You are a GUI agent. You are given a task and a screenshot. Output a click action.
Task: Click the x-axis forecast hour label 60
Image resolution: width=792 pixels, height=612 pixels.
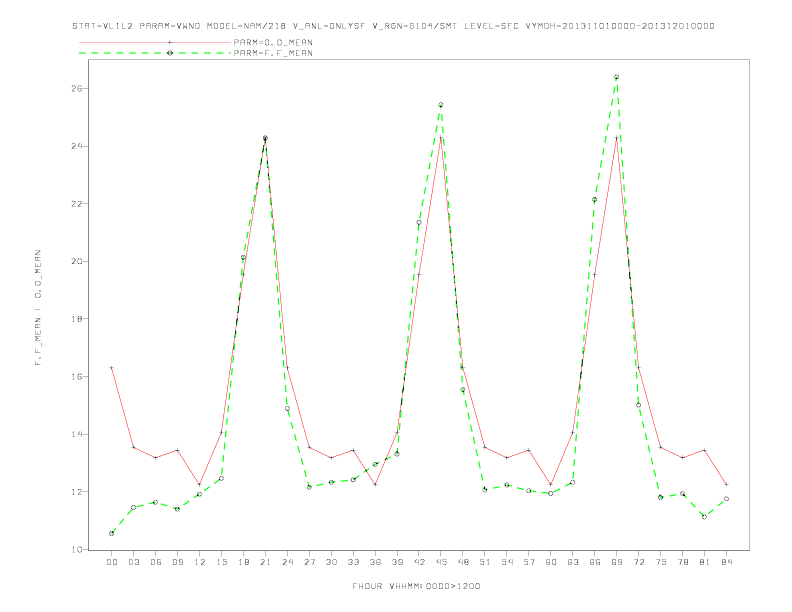[551, 562]
